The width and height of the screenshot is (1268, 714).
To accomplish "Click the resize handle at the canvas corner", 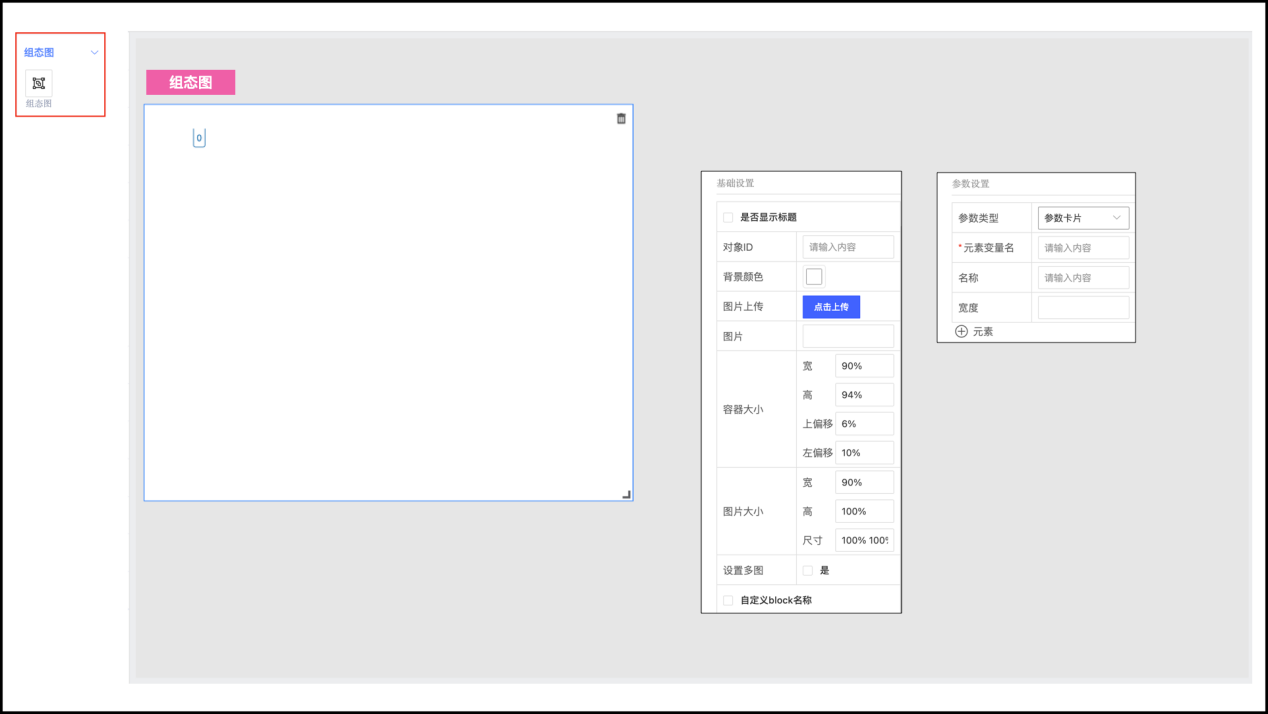I will click(x=627, y=494).
